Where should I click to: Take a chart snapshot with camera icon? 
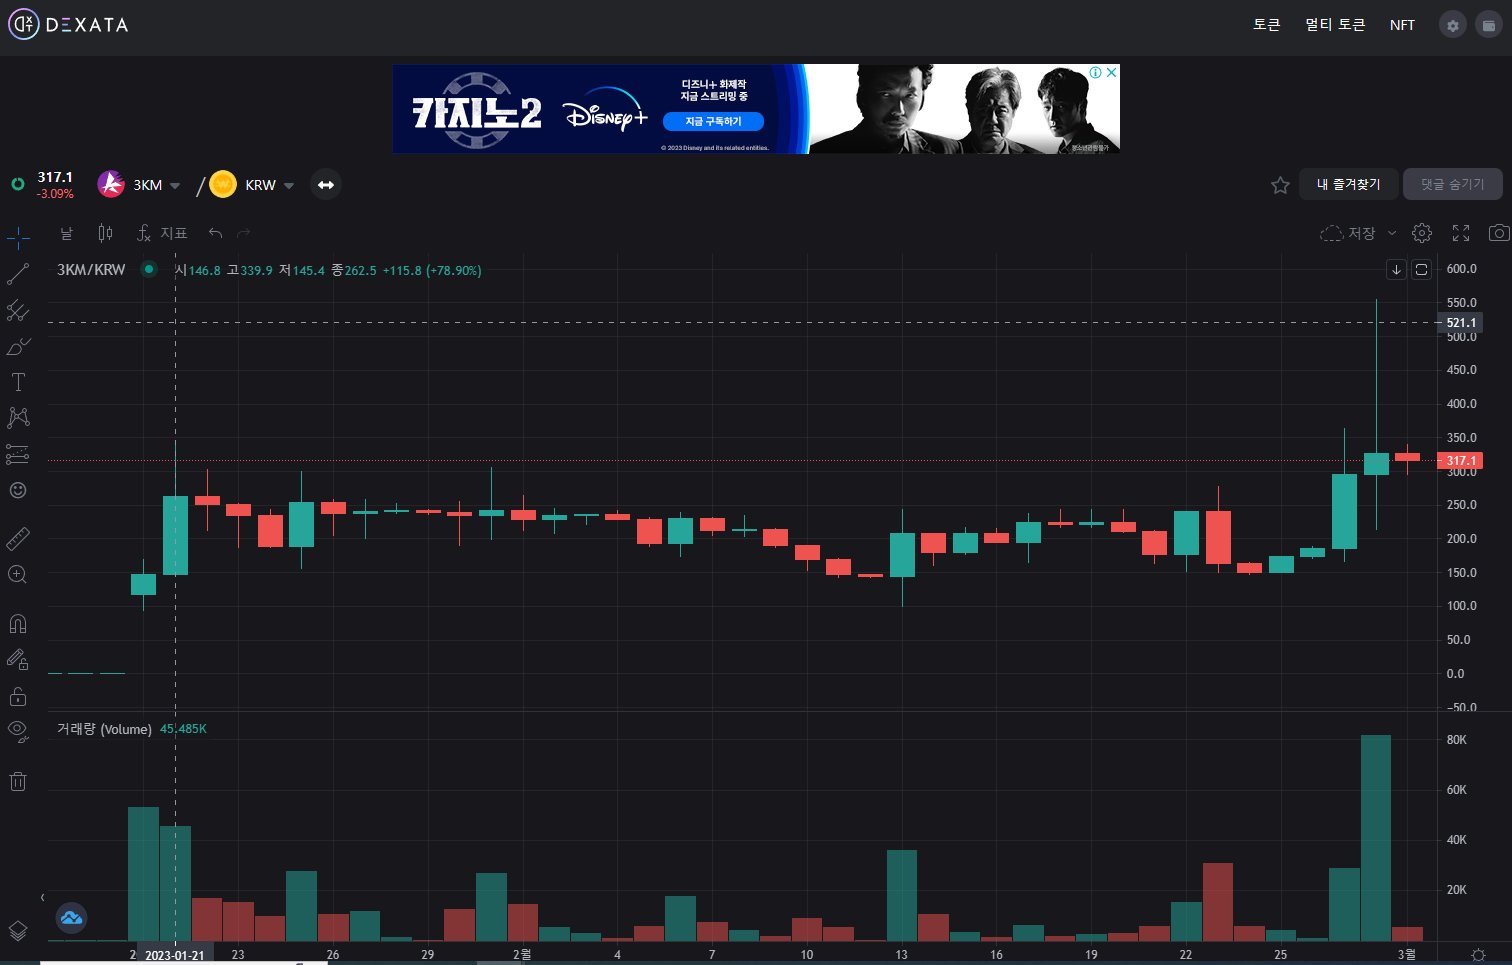[1498, 233]
